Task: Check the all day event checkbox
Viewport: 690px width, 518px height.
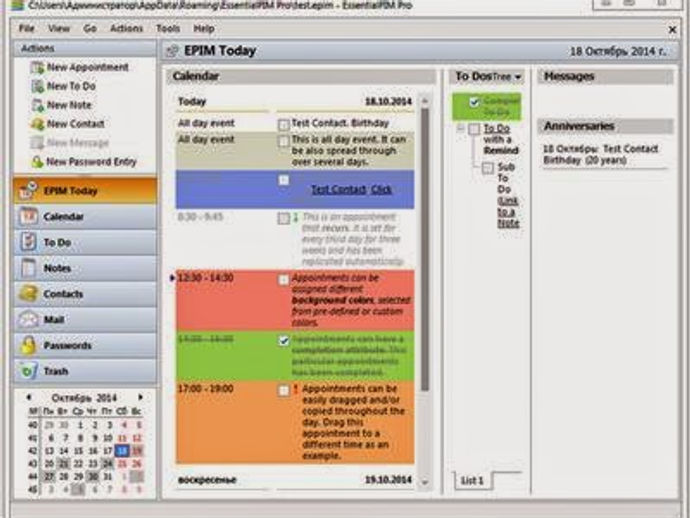Action: coord(284,141)
